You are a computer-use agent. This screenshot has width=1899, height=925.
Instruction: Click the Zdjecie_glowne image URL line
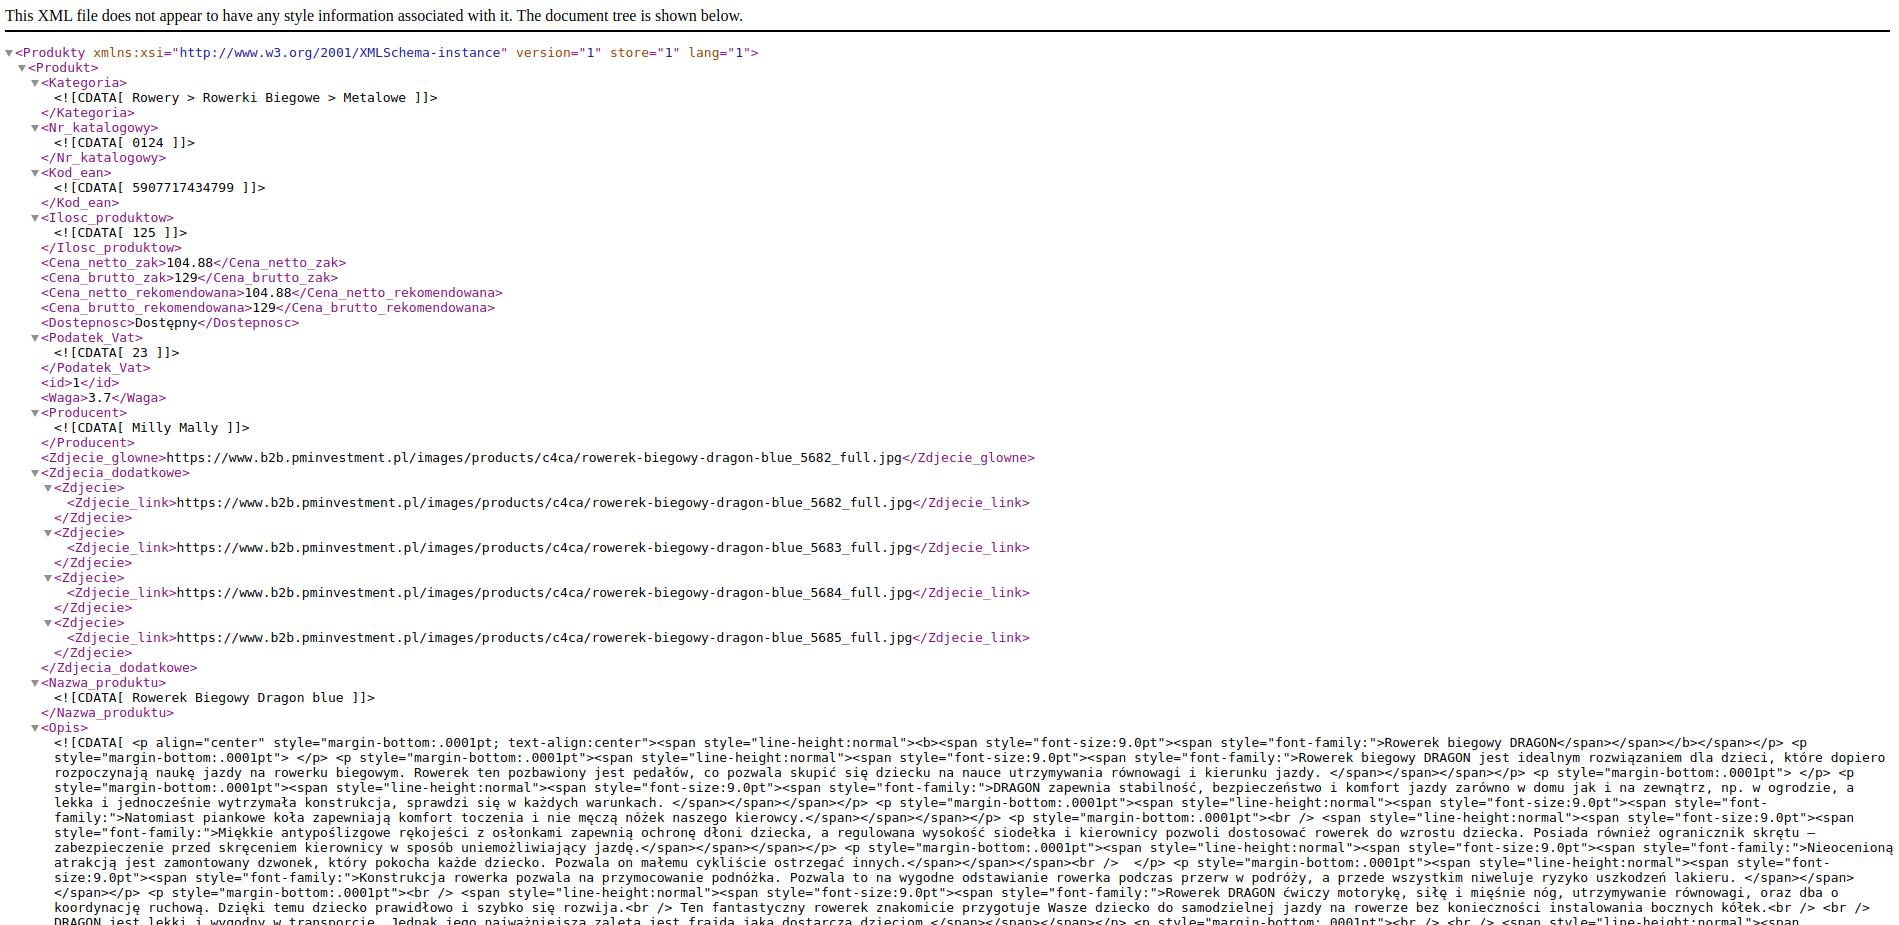(x=538, y=458)
